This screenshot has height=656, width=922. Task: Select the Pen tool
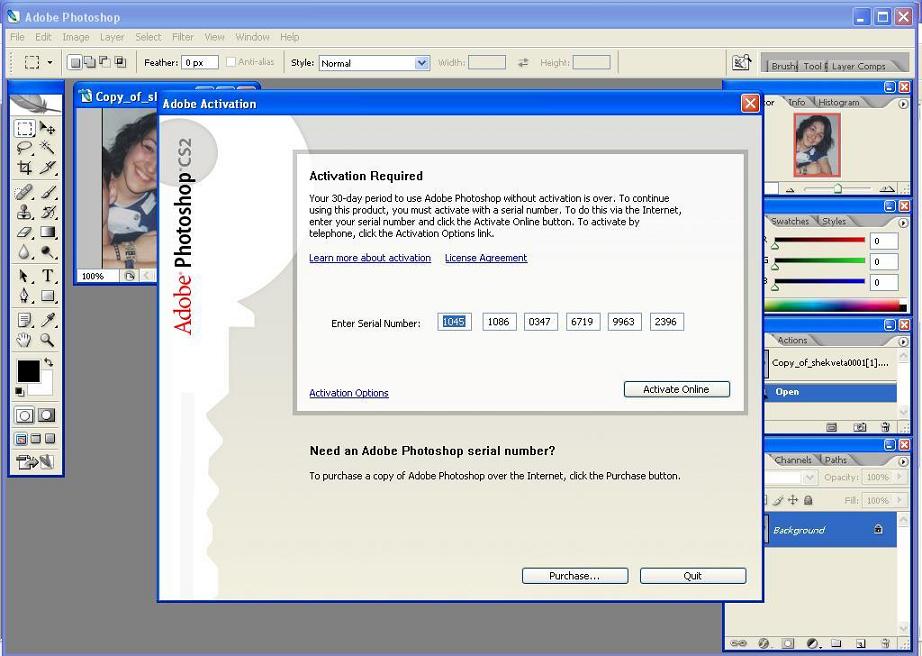pyautogui.click(x=25, y=296)
